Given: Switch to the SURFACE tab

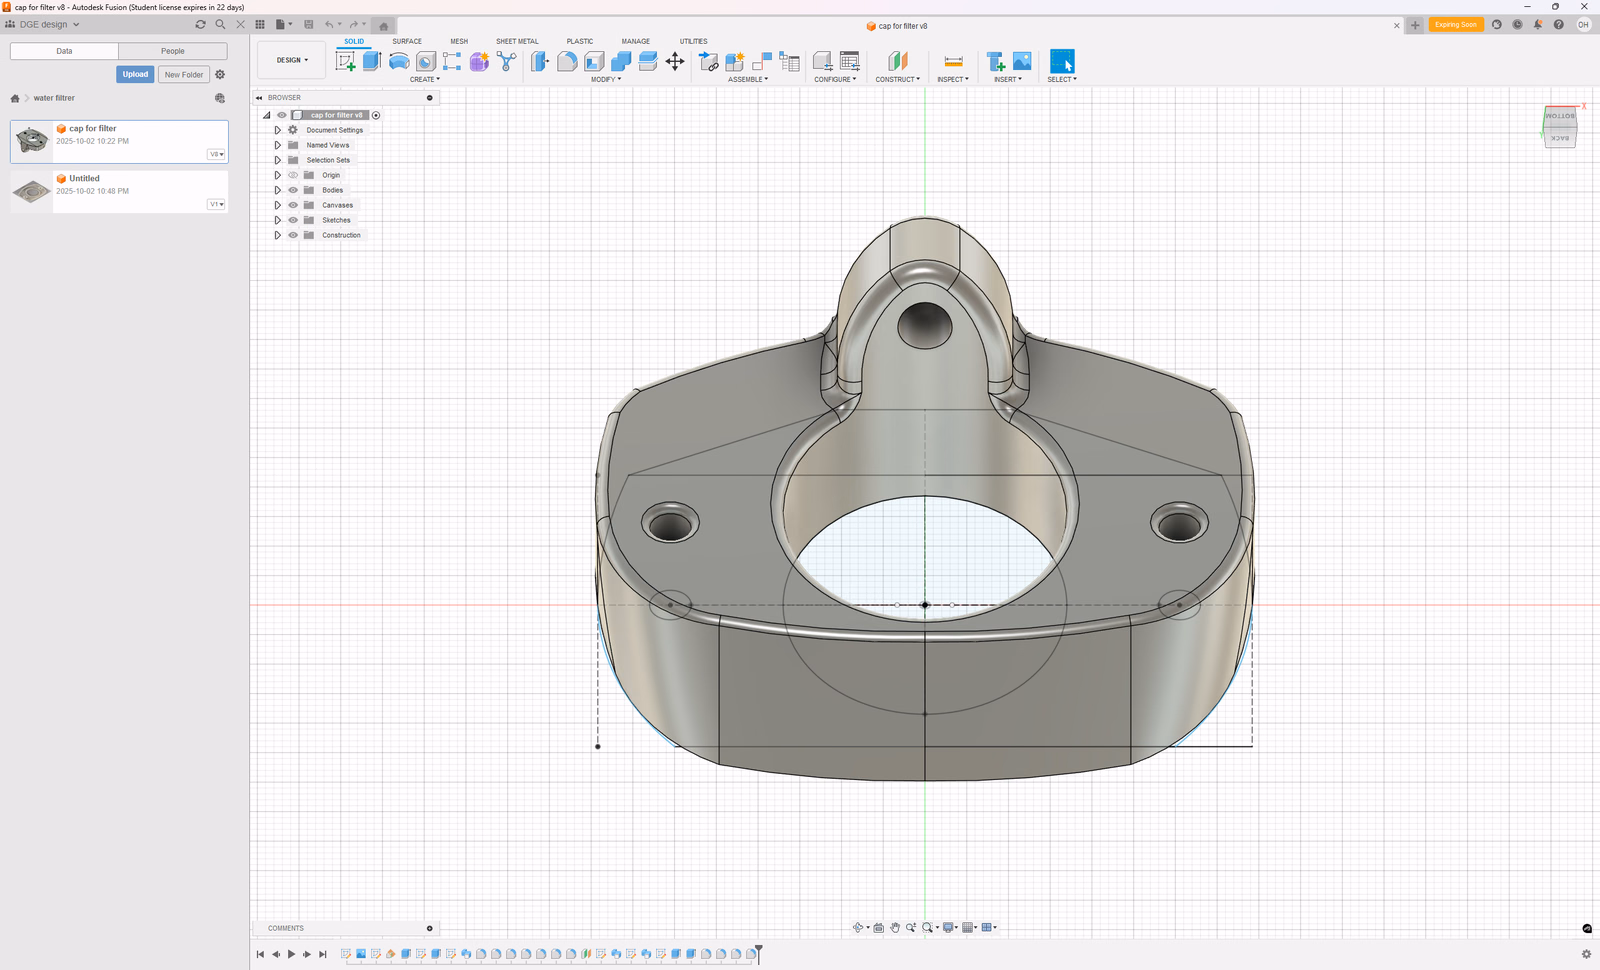Looking at the screenshot, I should coord(407,41).
